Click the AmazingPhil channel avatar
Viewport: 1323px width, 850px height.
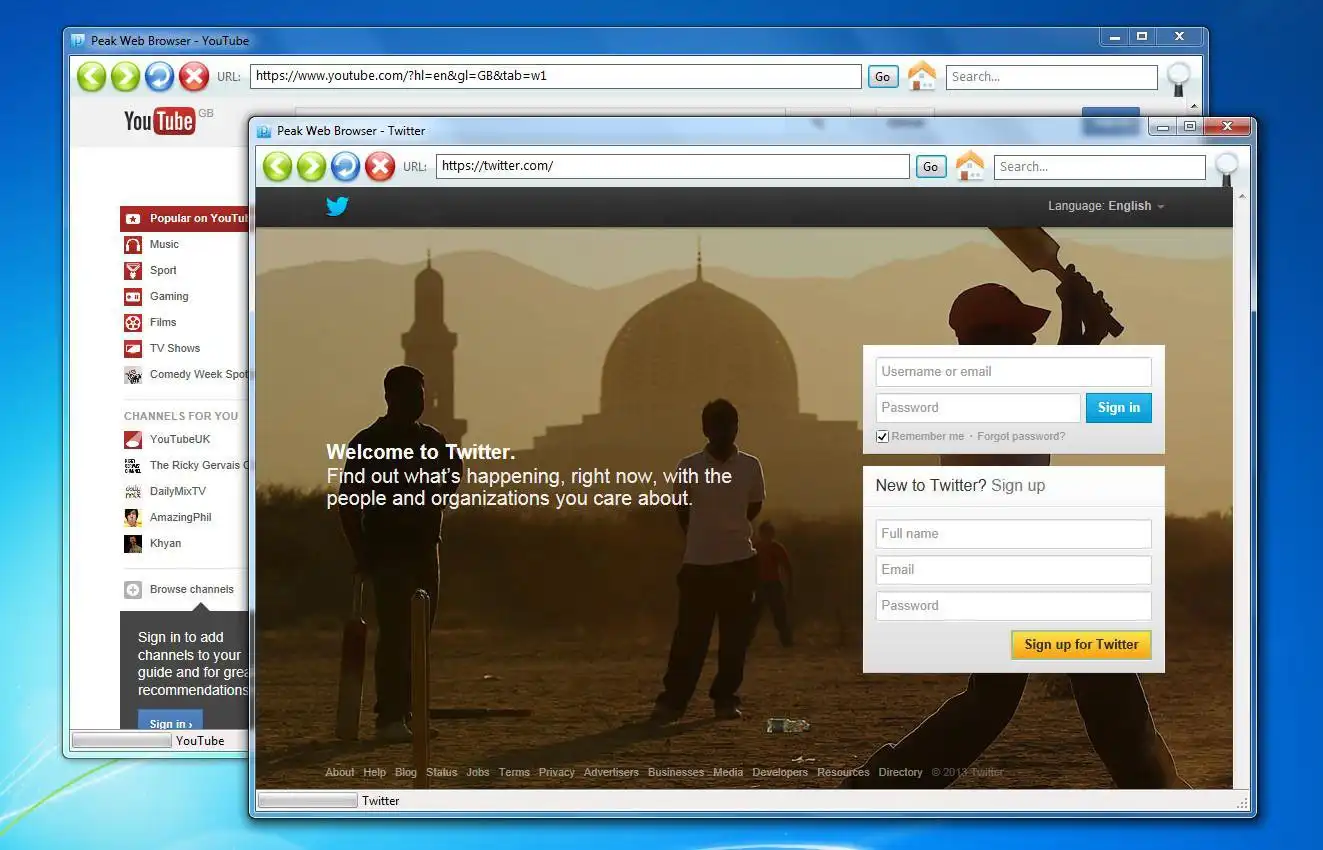[x=133, y=518]
